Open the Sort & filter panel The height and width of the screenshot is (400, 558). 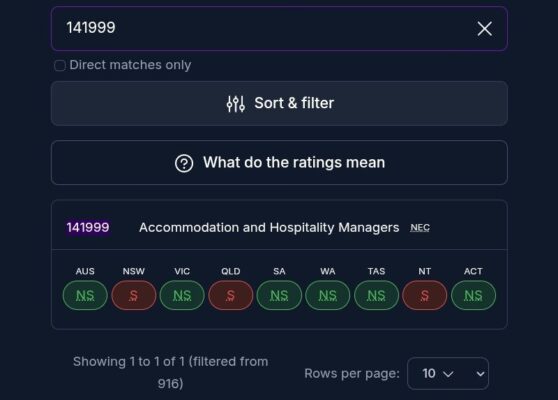point(279,104)
